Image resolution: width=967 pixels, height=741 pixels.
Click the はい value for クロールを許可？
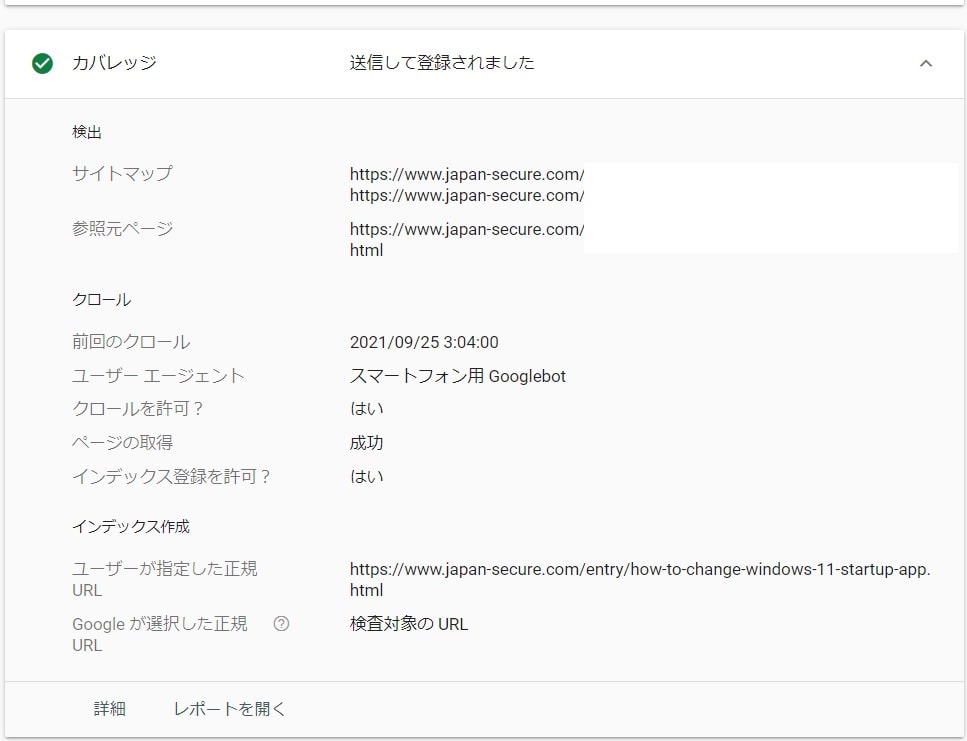366,409
